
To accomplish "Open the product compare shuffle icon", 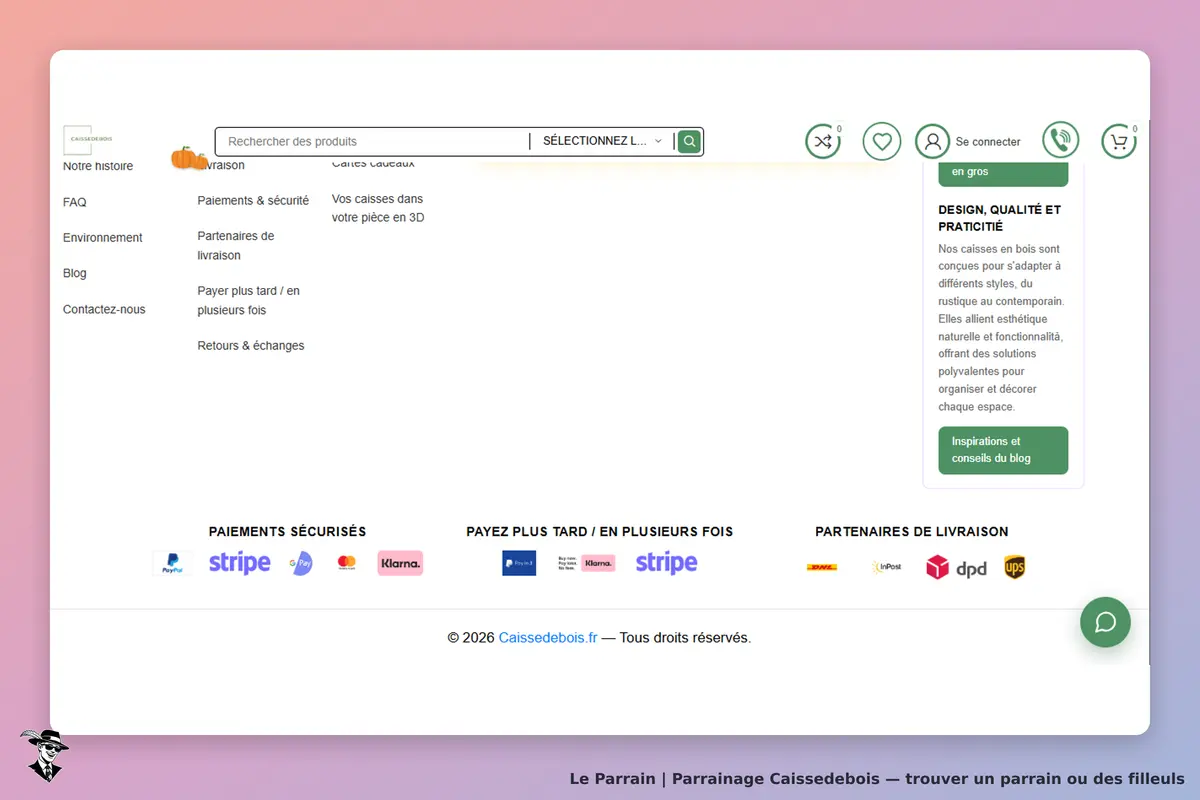I will 822,141.
